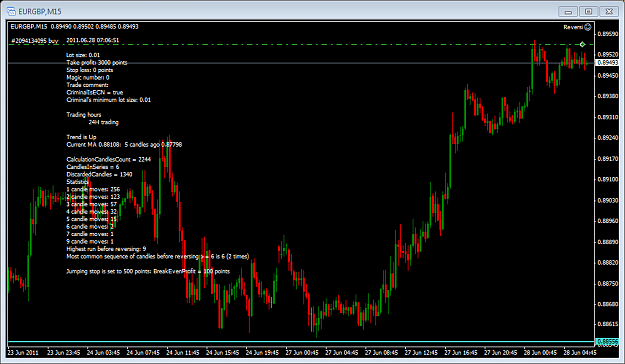Click the 0.89590 price scale label

click(x=608, y=34)
